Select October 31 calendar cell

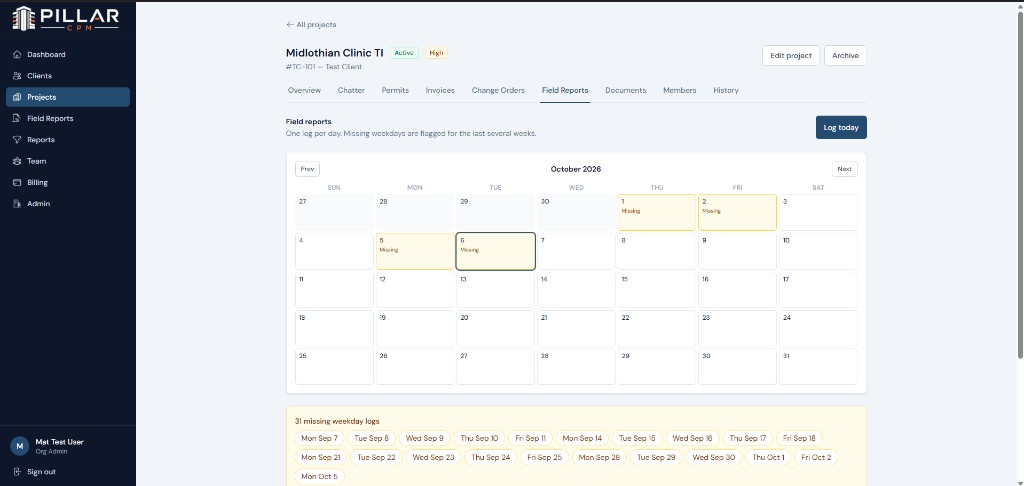pos(818,366)
